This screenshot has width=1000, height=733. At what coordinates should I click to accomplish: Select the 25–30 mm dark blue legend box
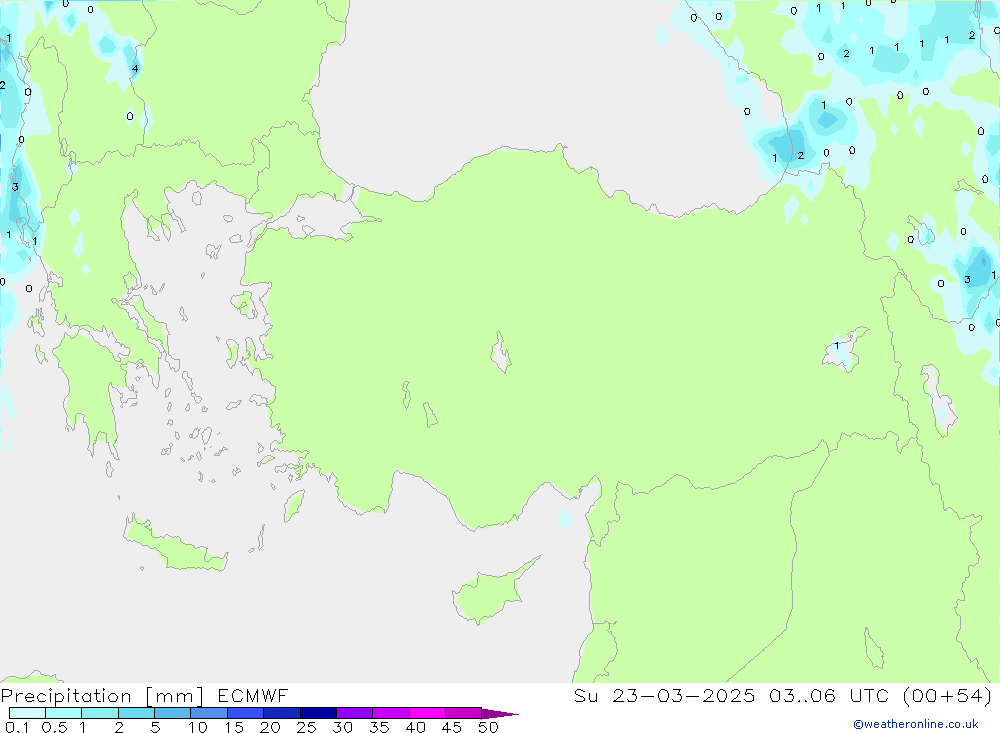coord(318,713)
